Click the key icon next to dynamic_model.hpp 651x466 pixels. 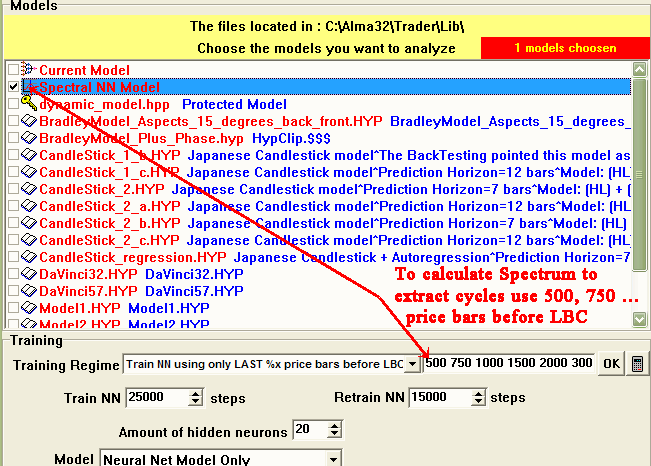click(29, 104)
